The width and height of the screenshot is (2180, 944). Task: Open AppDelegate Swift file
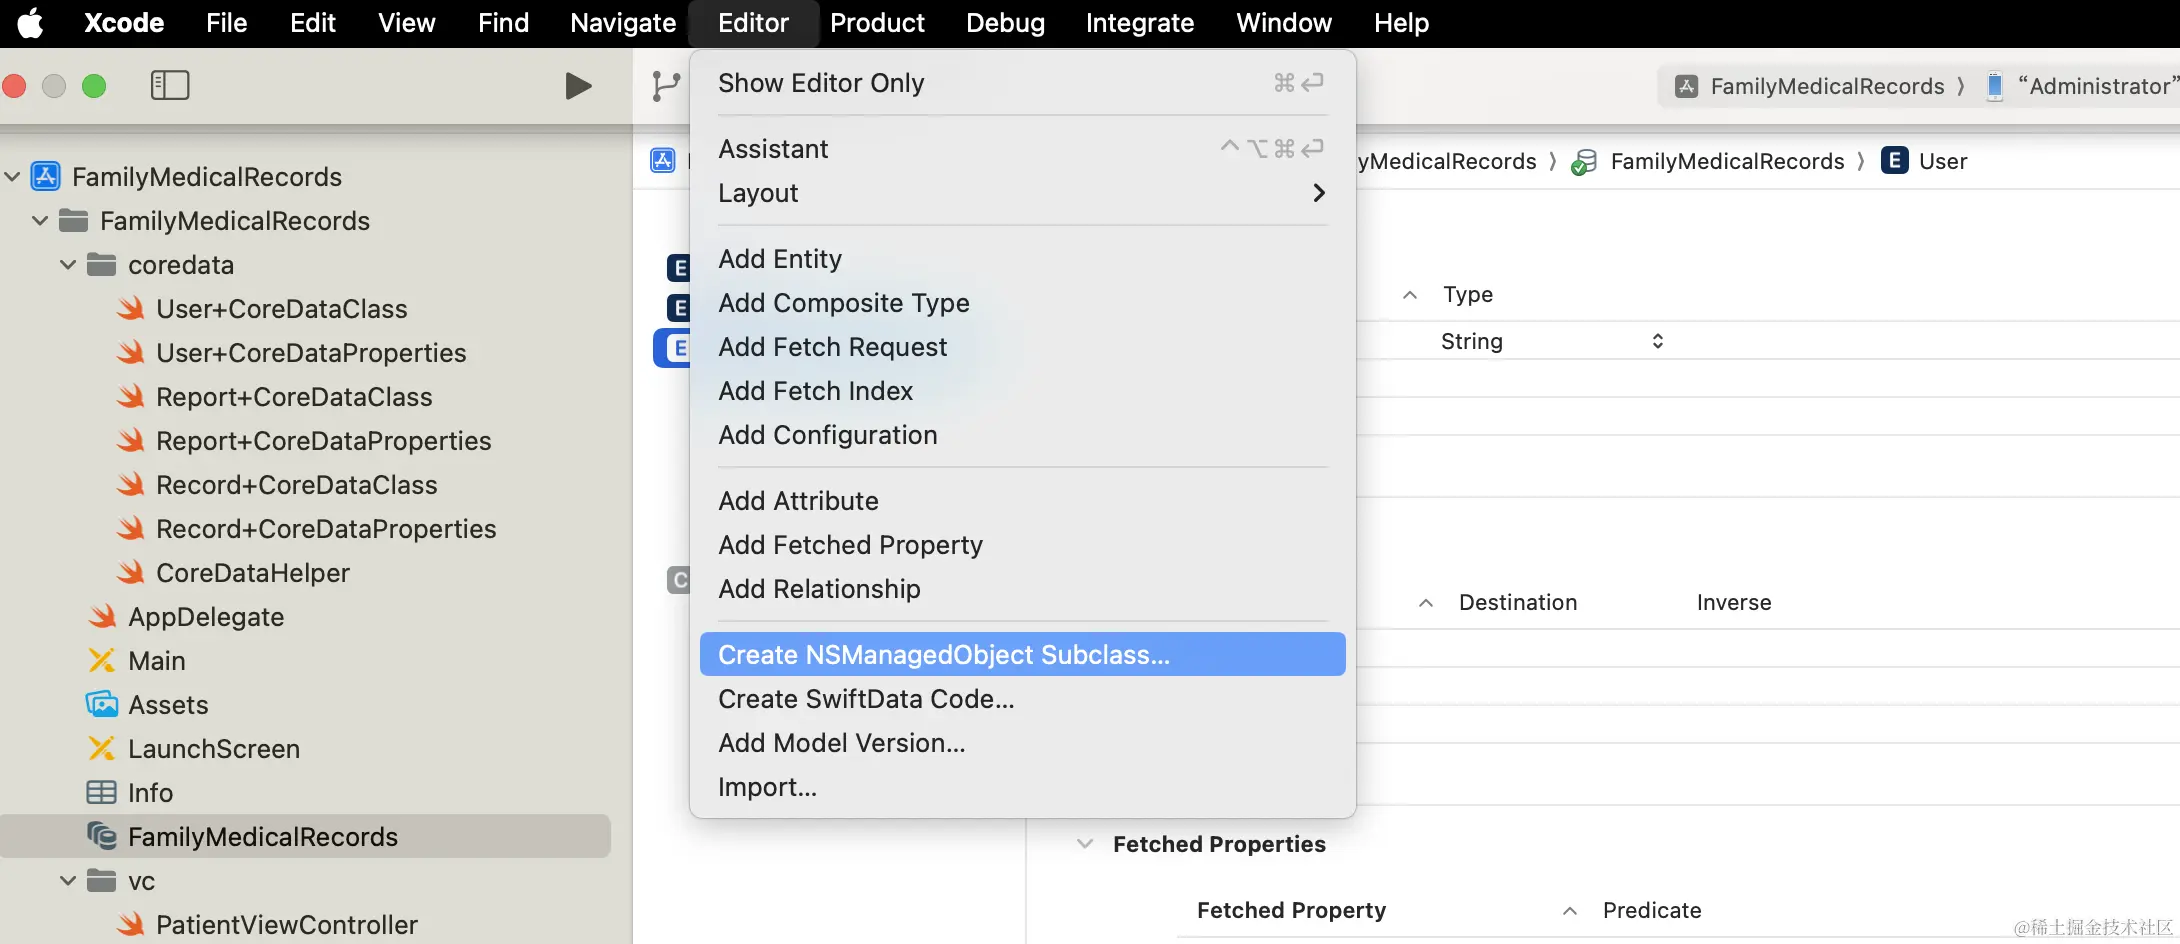(x=206, y=617)
